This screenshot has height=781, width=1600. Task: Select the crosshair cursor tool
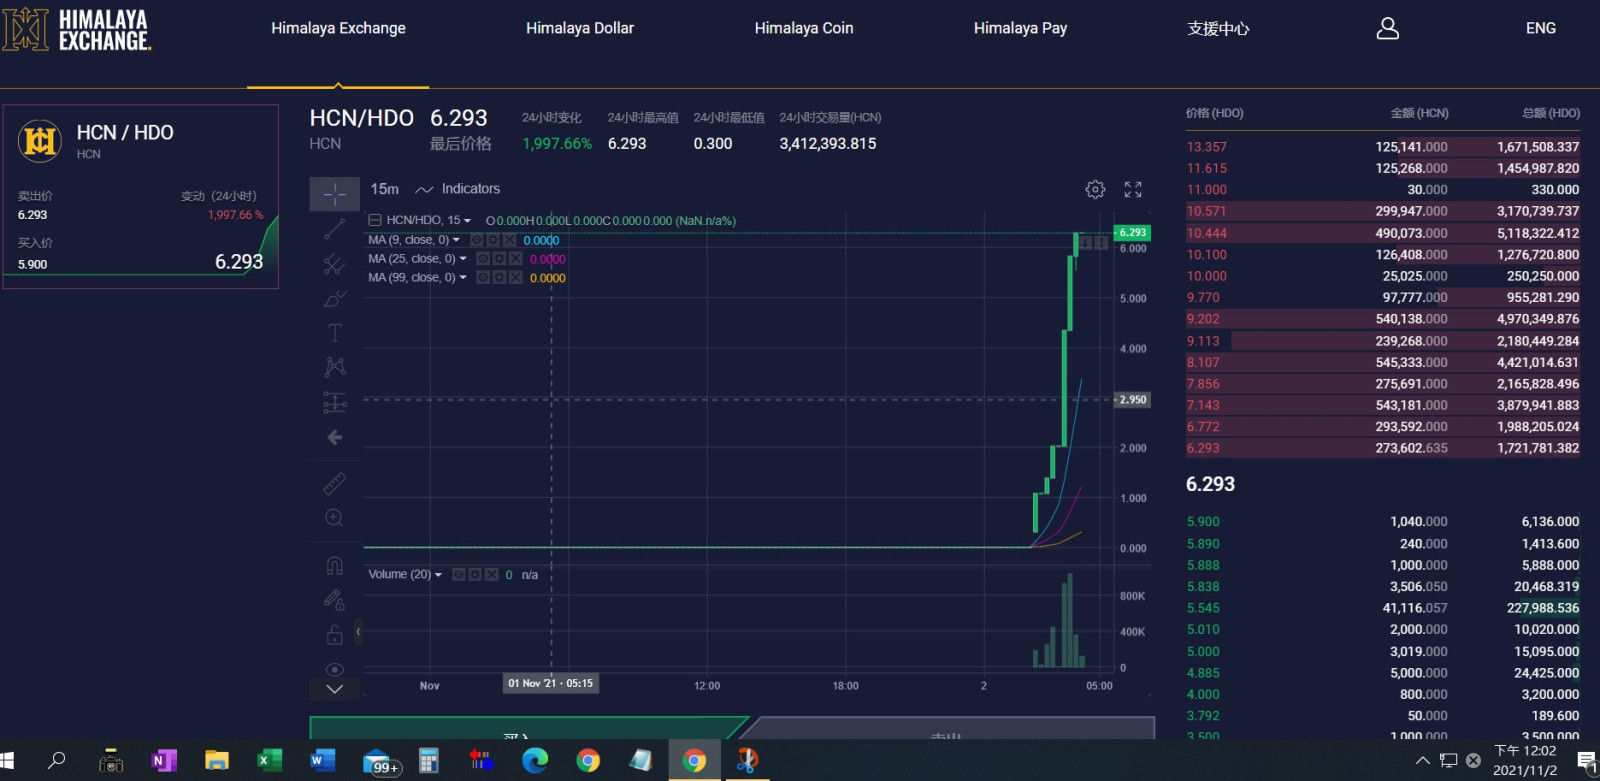(334, 194)
